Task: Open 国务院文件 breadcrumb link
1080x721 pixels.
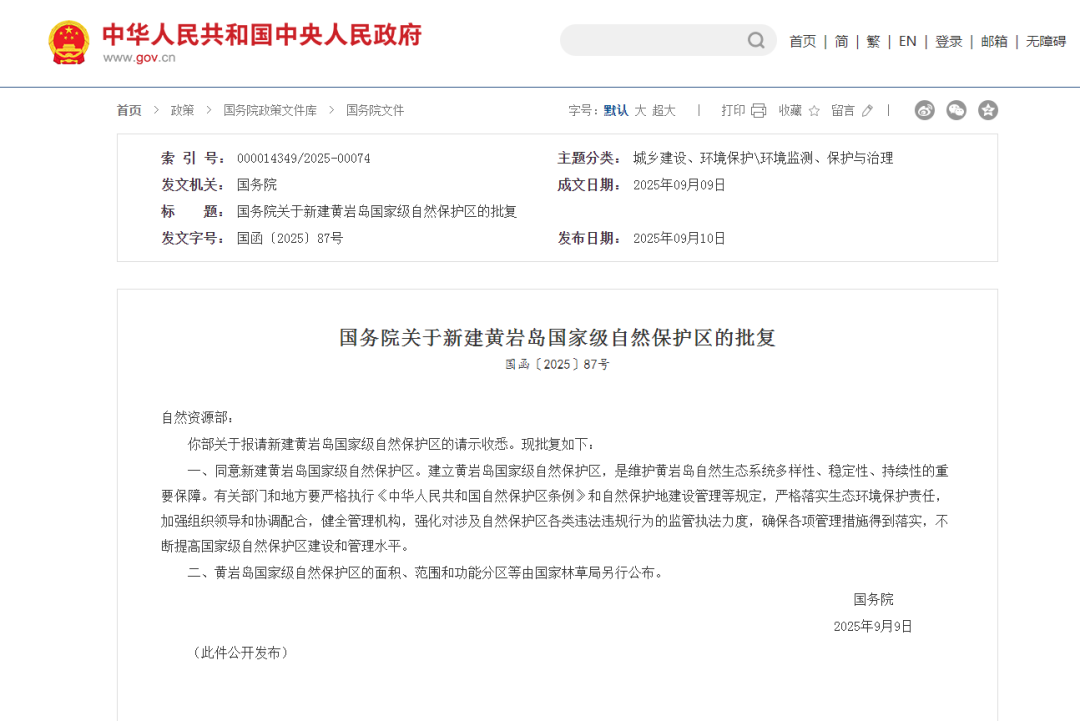Action: click(x=375, y=110)
